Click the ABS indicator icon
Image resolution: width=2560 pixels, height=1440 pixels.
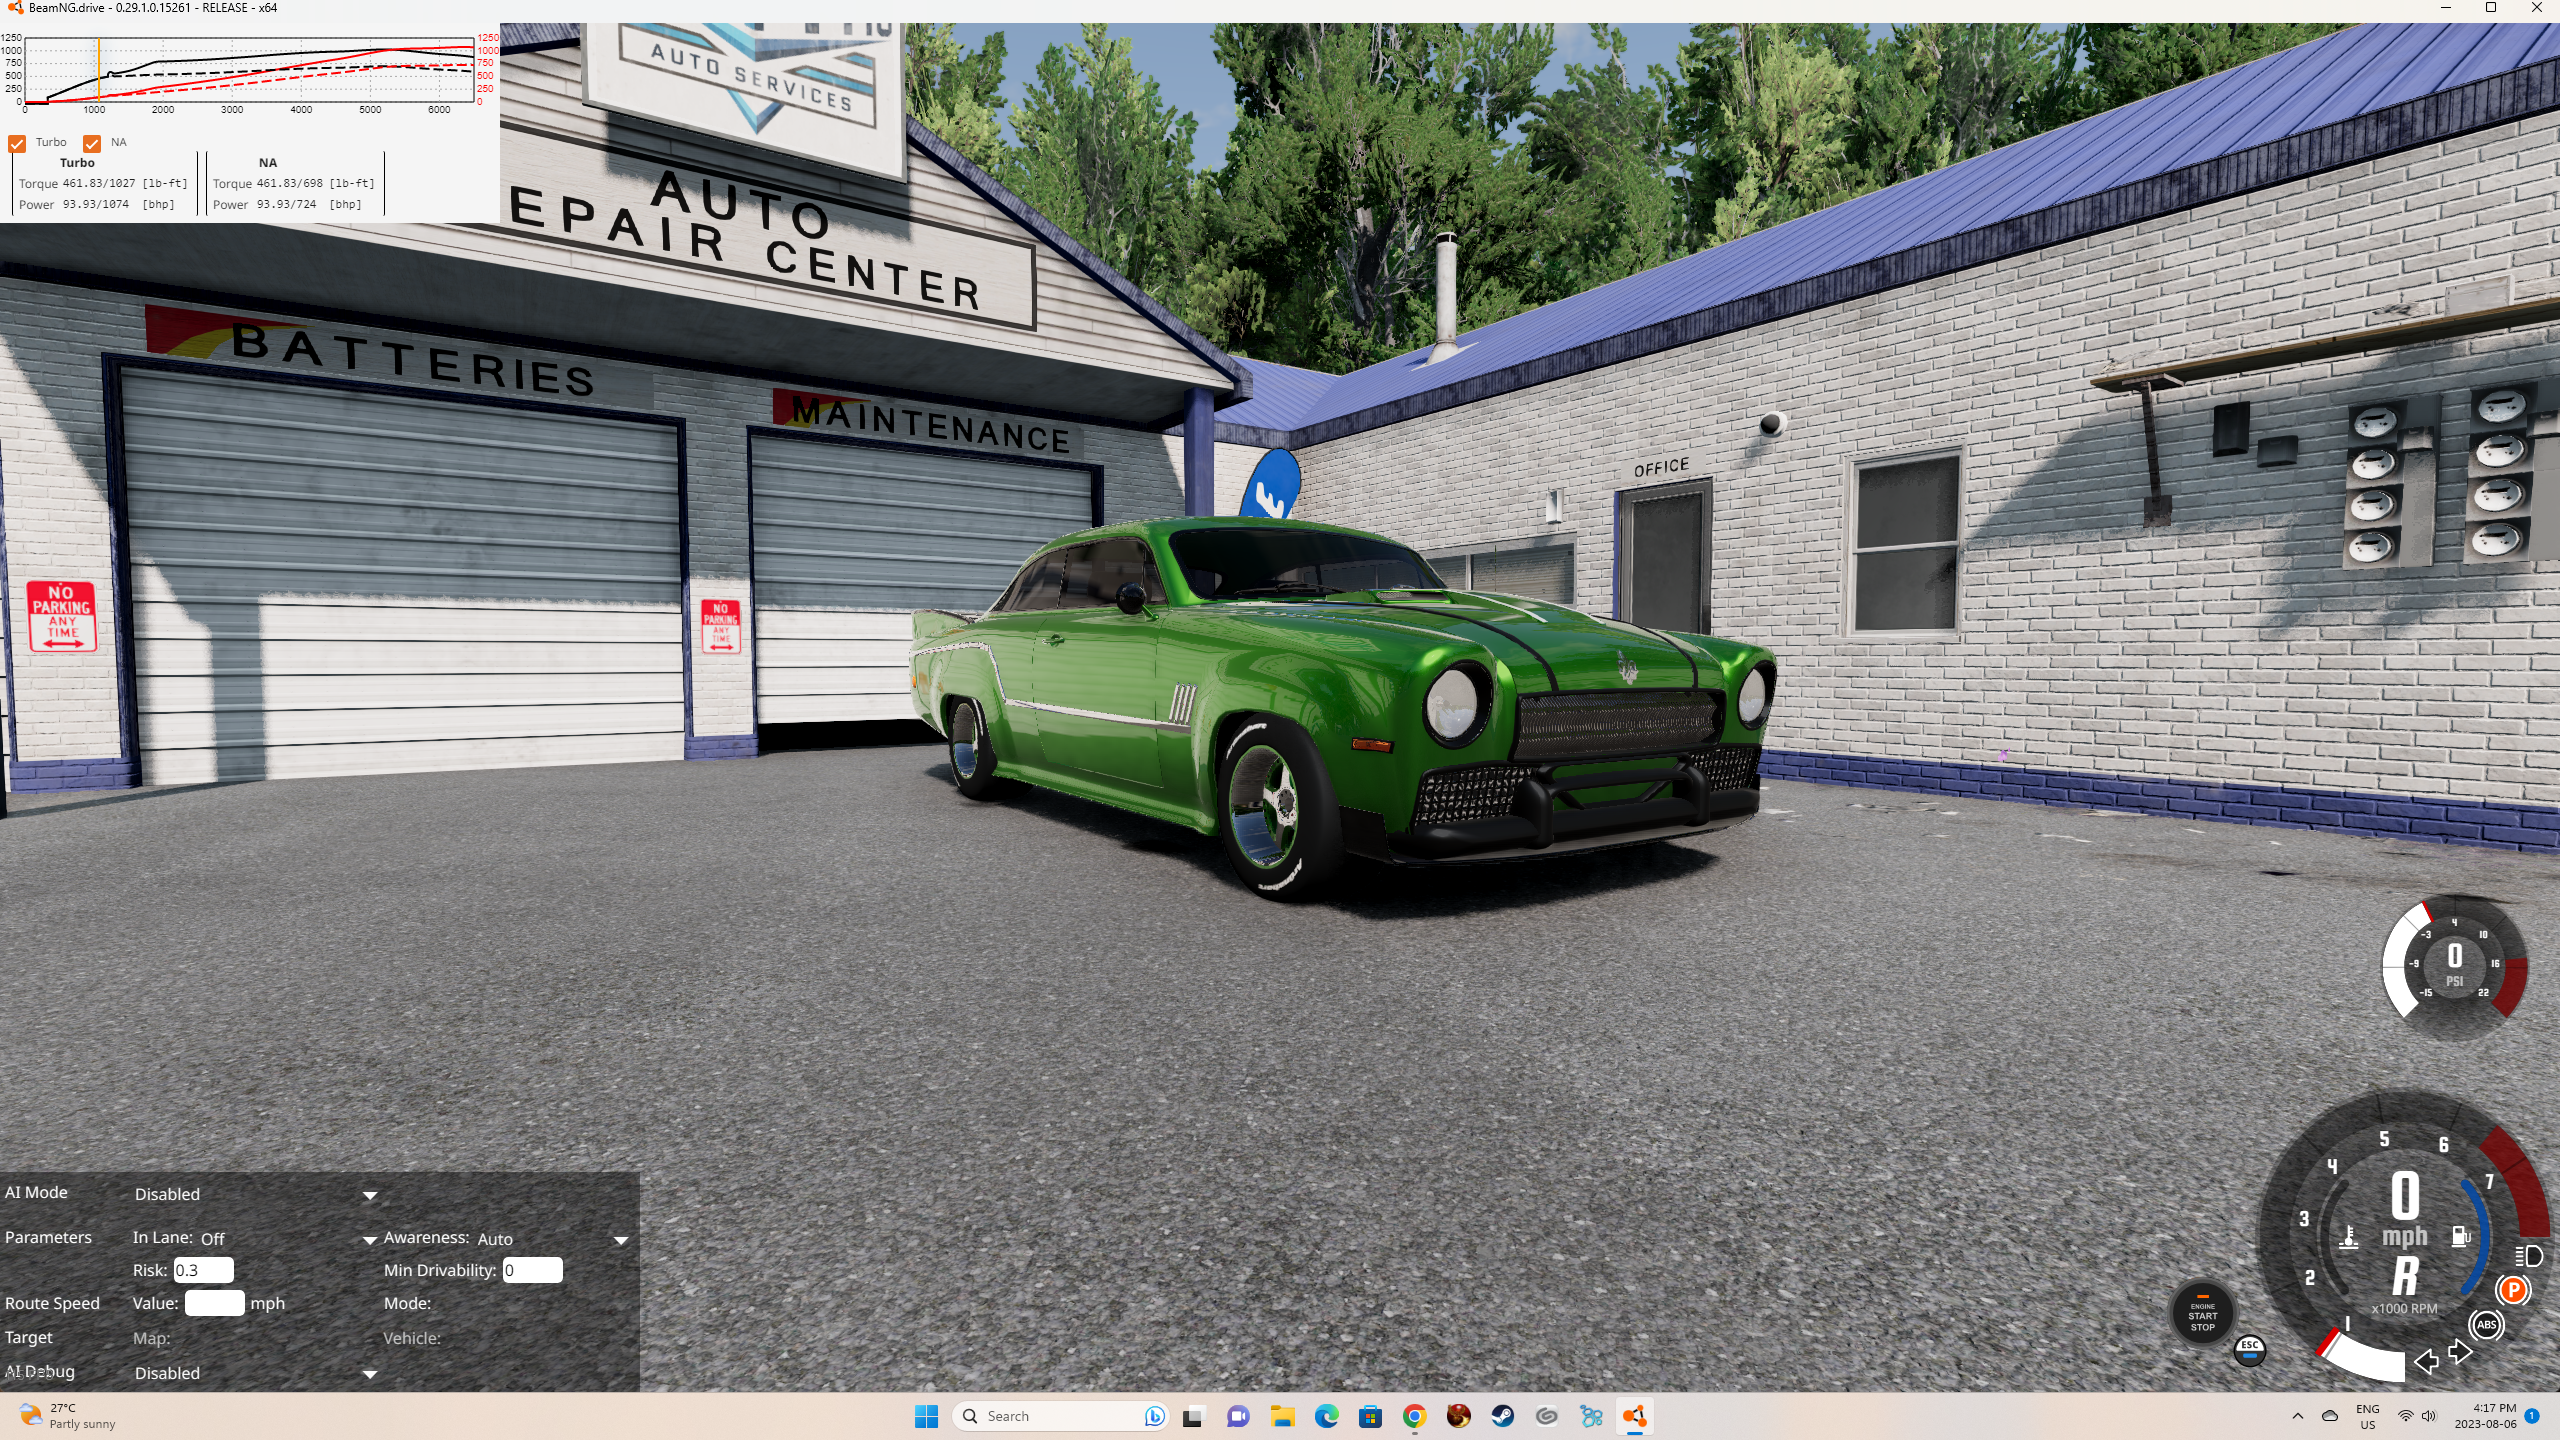tap(2486, 1325)
